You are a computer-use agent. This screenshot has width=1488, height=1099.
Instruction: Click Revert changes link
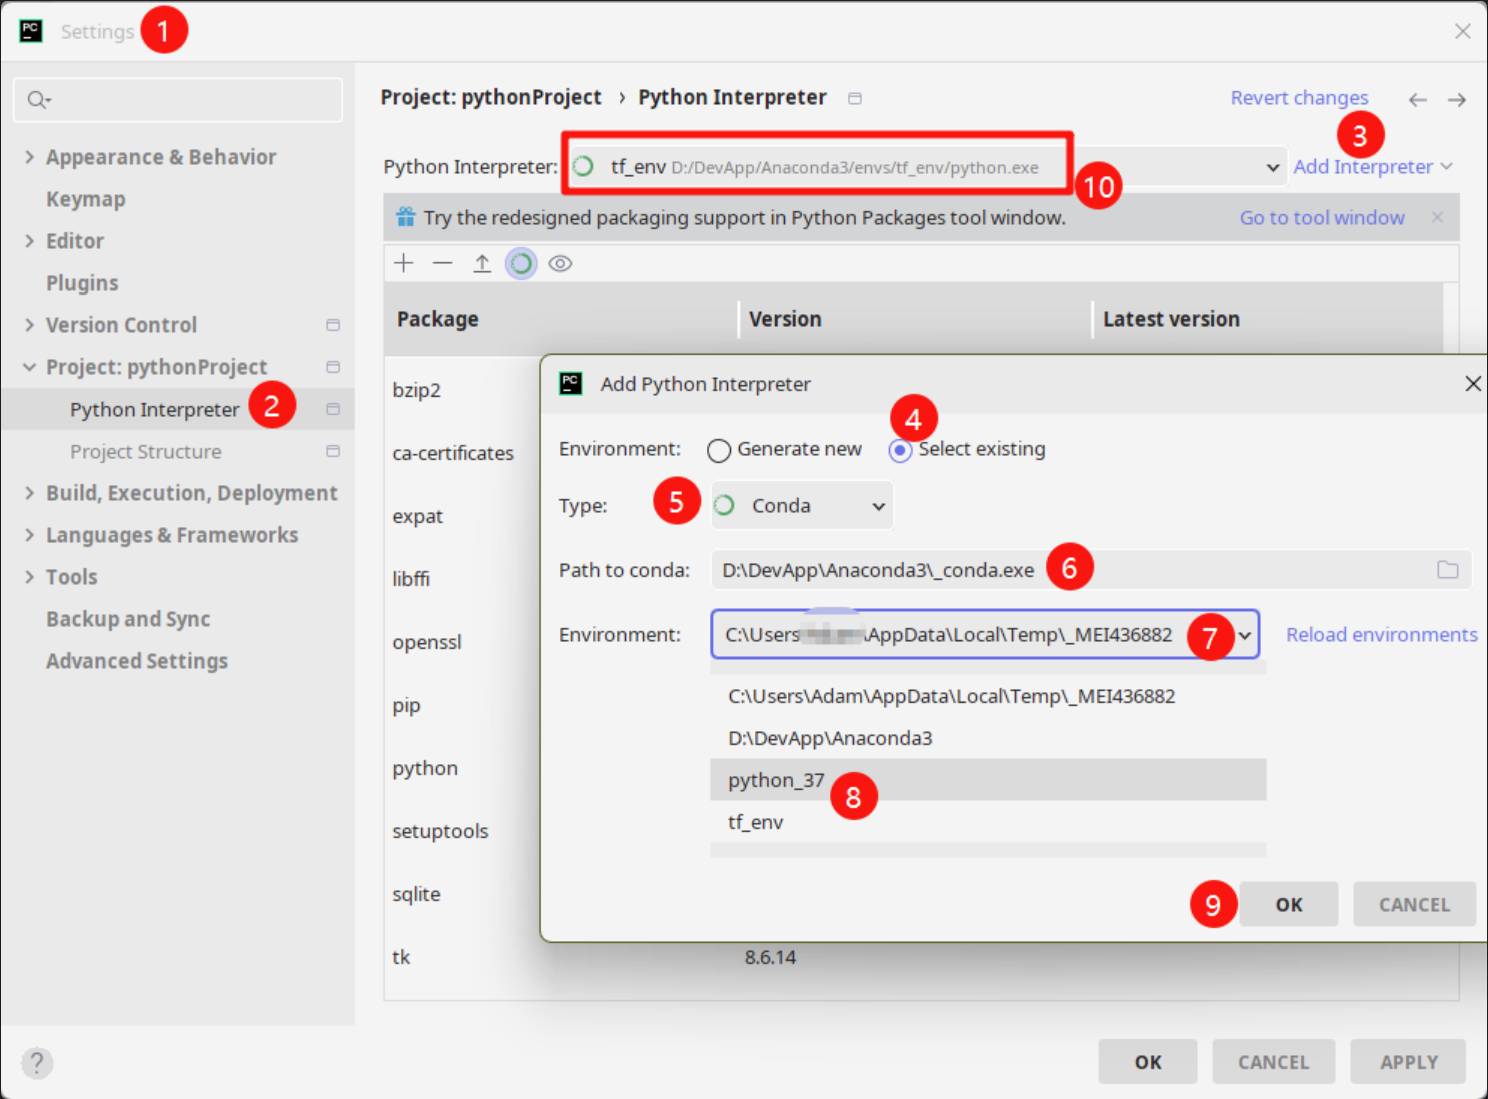coord(1299,98)
